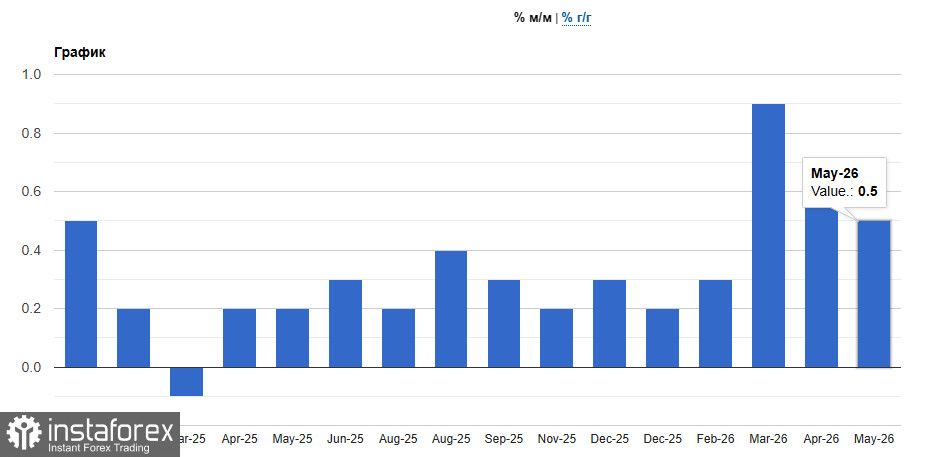Click the May-26 x-axis label
This screenshot has width=927, height=457.
tap(874, 439)
